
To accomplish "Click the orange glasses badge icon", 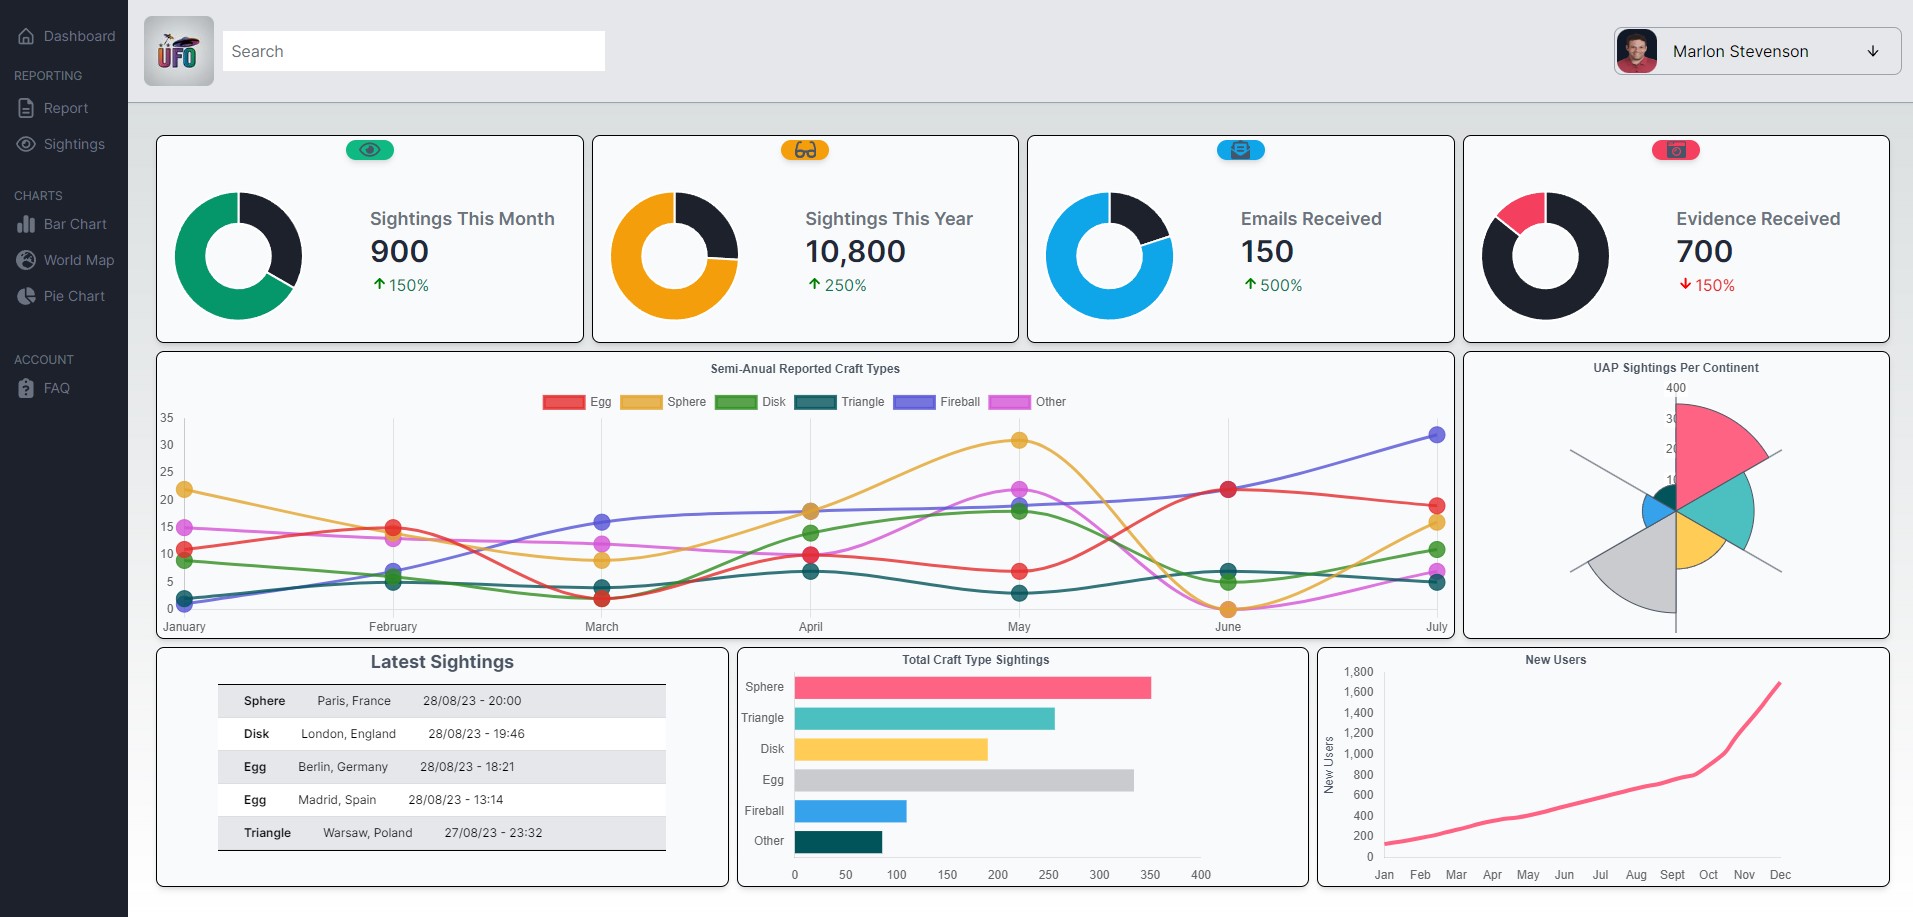I will pos(805,150).
